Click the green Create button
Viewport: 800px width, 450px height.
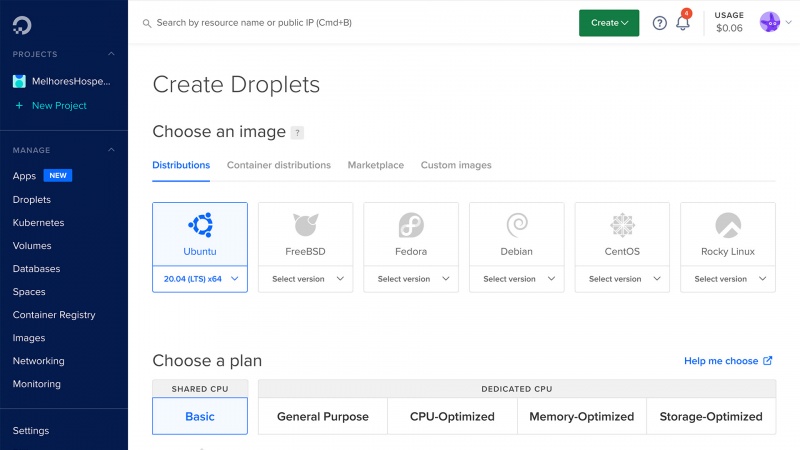click(608, 23)
